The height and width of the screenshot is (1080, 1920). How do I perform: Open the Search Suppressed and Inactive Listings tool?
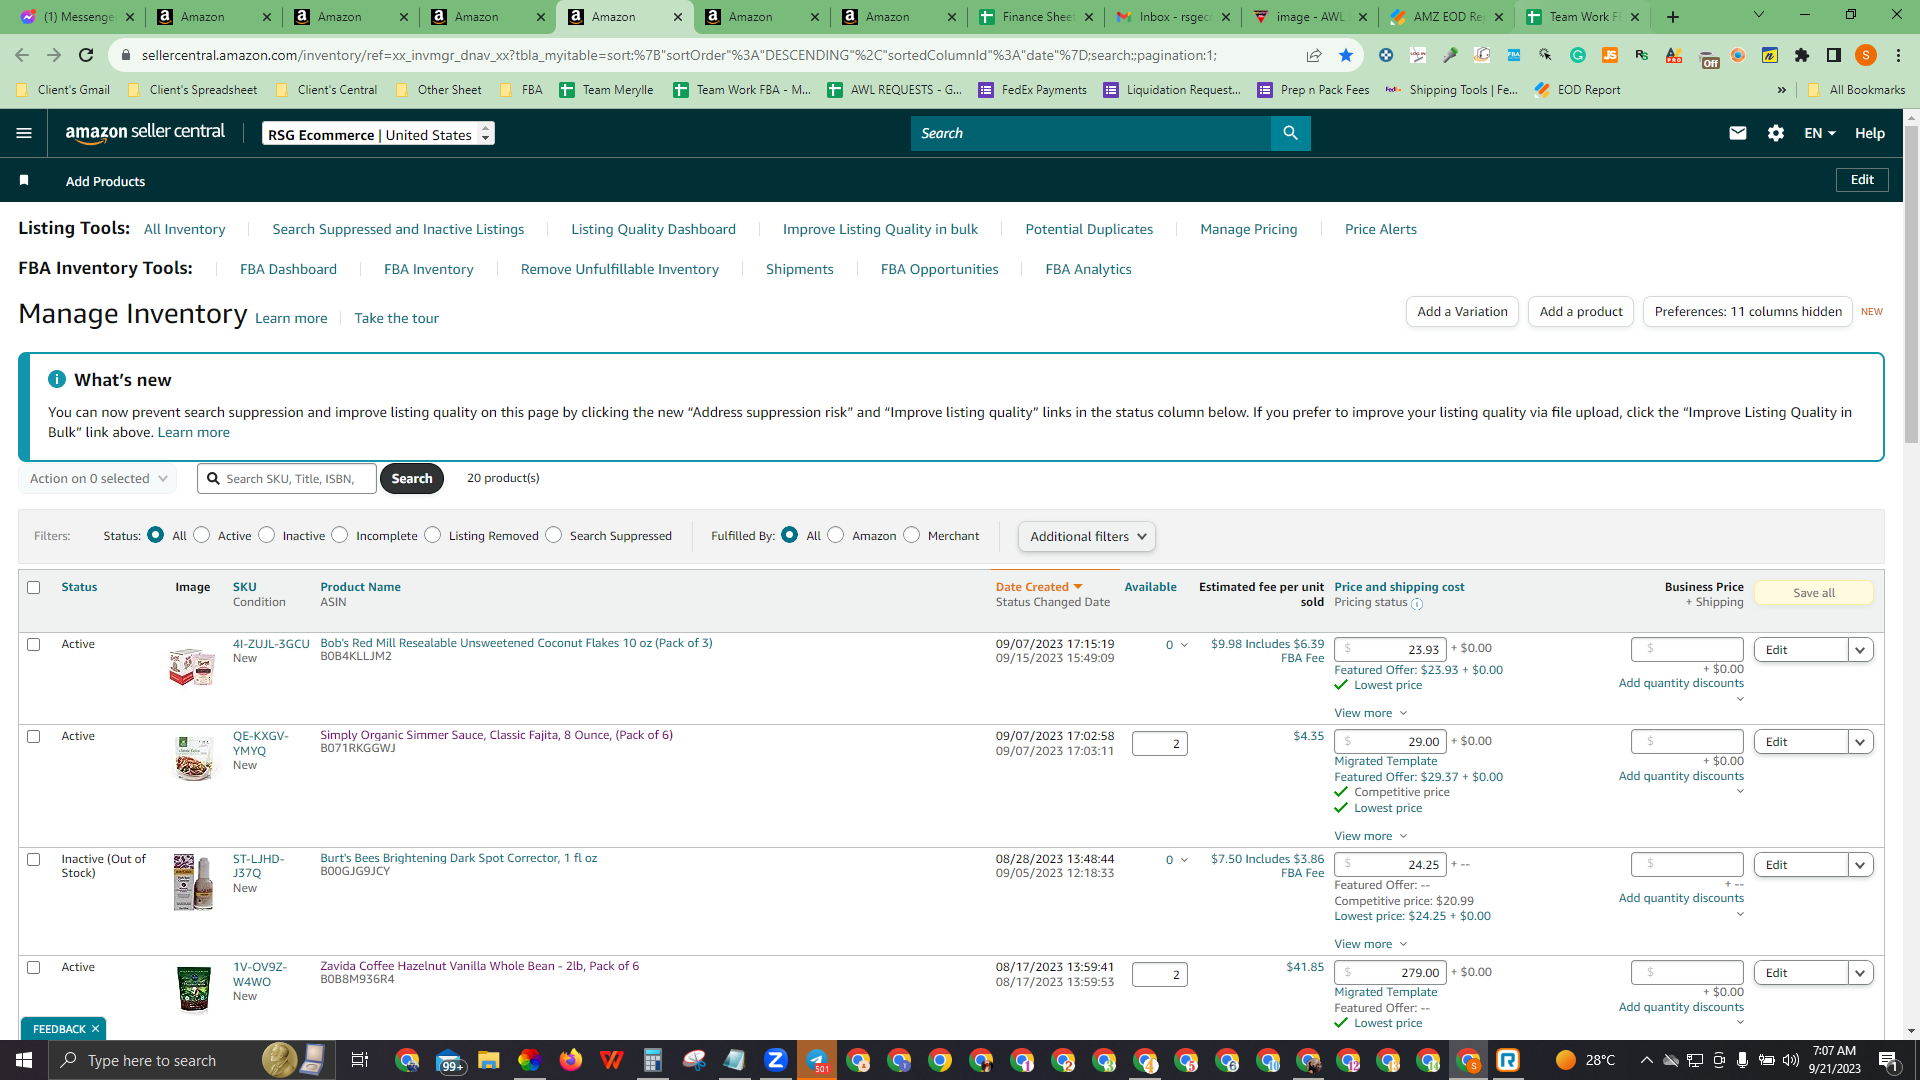coord(398,229)
